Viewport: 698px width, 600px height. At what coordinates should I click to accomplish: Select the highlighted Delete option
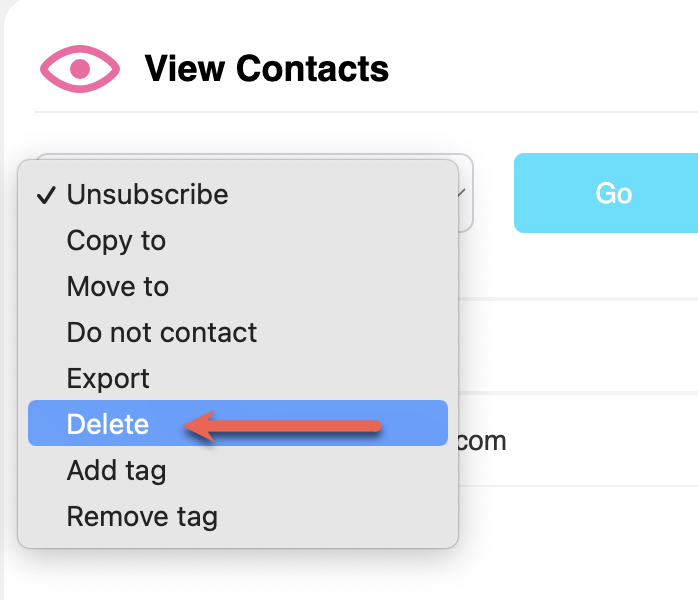(108, 425)
